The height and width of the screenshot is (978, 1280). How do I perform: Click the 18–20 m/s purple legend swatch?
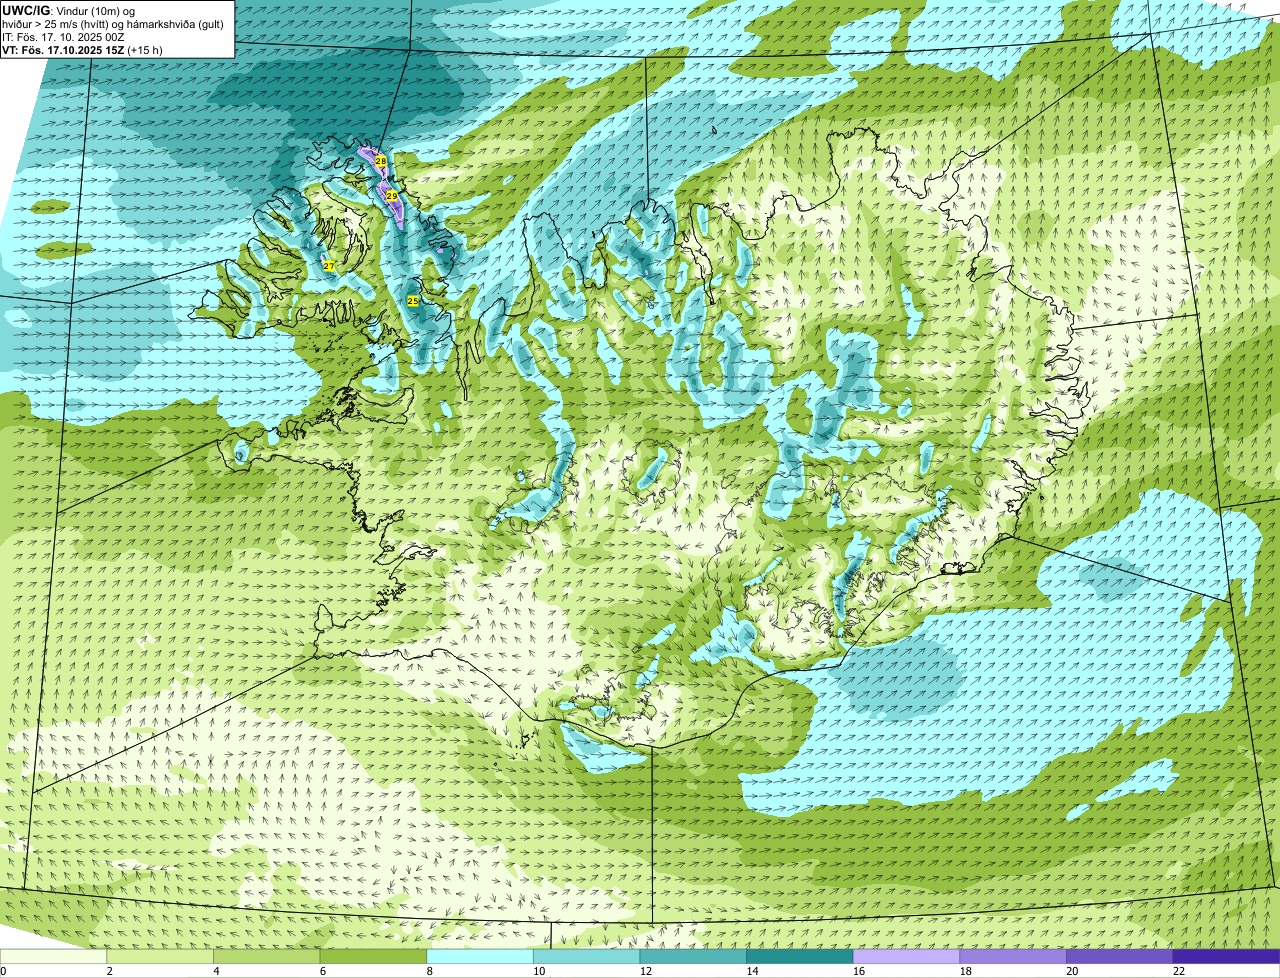pyautogui.click(x=1013, y=957)
